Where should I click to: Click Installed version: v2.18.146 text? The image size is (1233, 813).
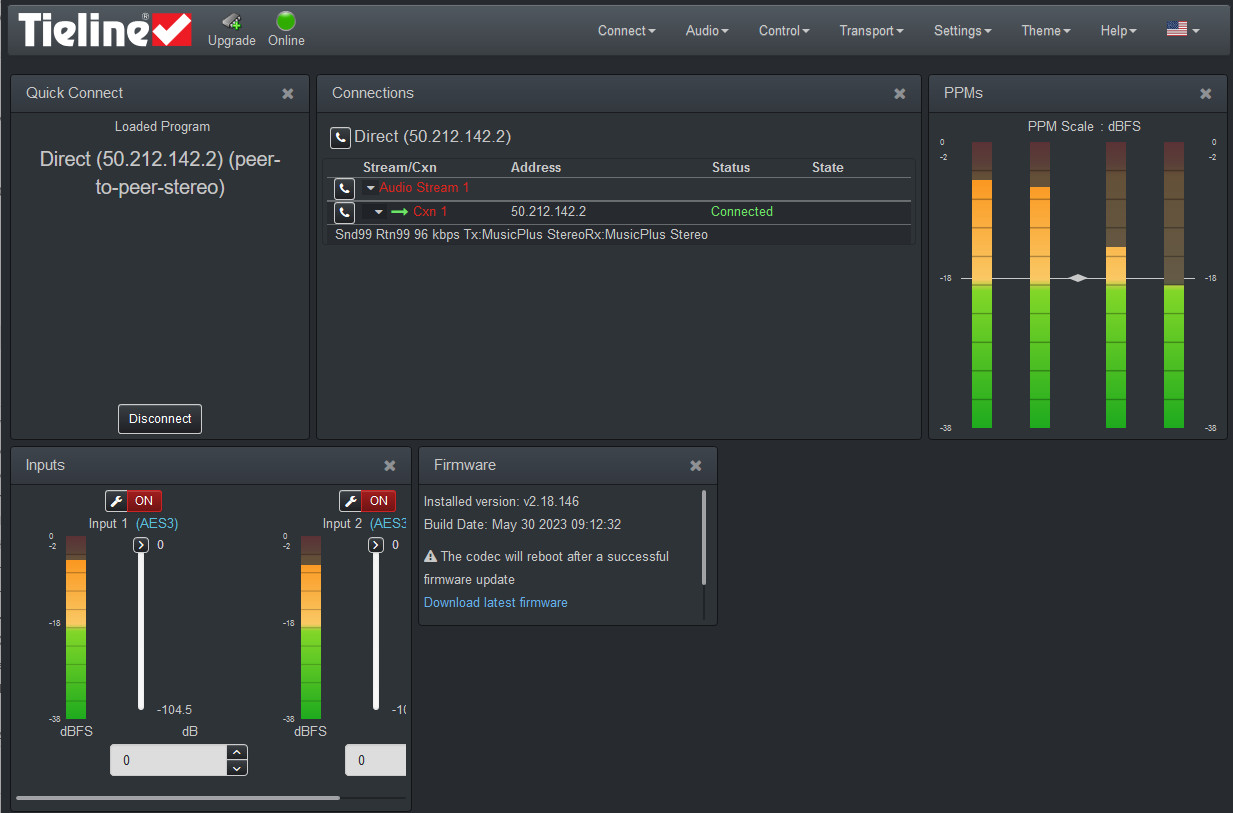click(x=501, y=501)
